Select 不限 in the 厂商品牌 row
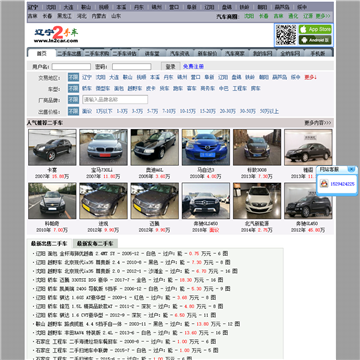The width and height of the screenshot is (360, 360). (73, 99)
